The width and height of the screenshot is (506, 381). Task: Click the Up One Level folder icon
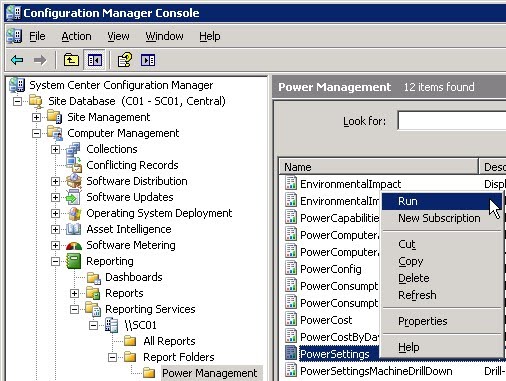71,60
